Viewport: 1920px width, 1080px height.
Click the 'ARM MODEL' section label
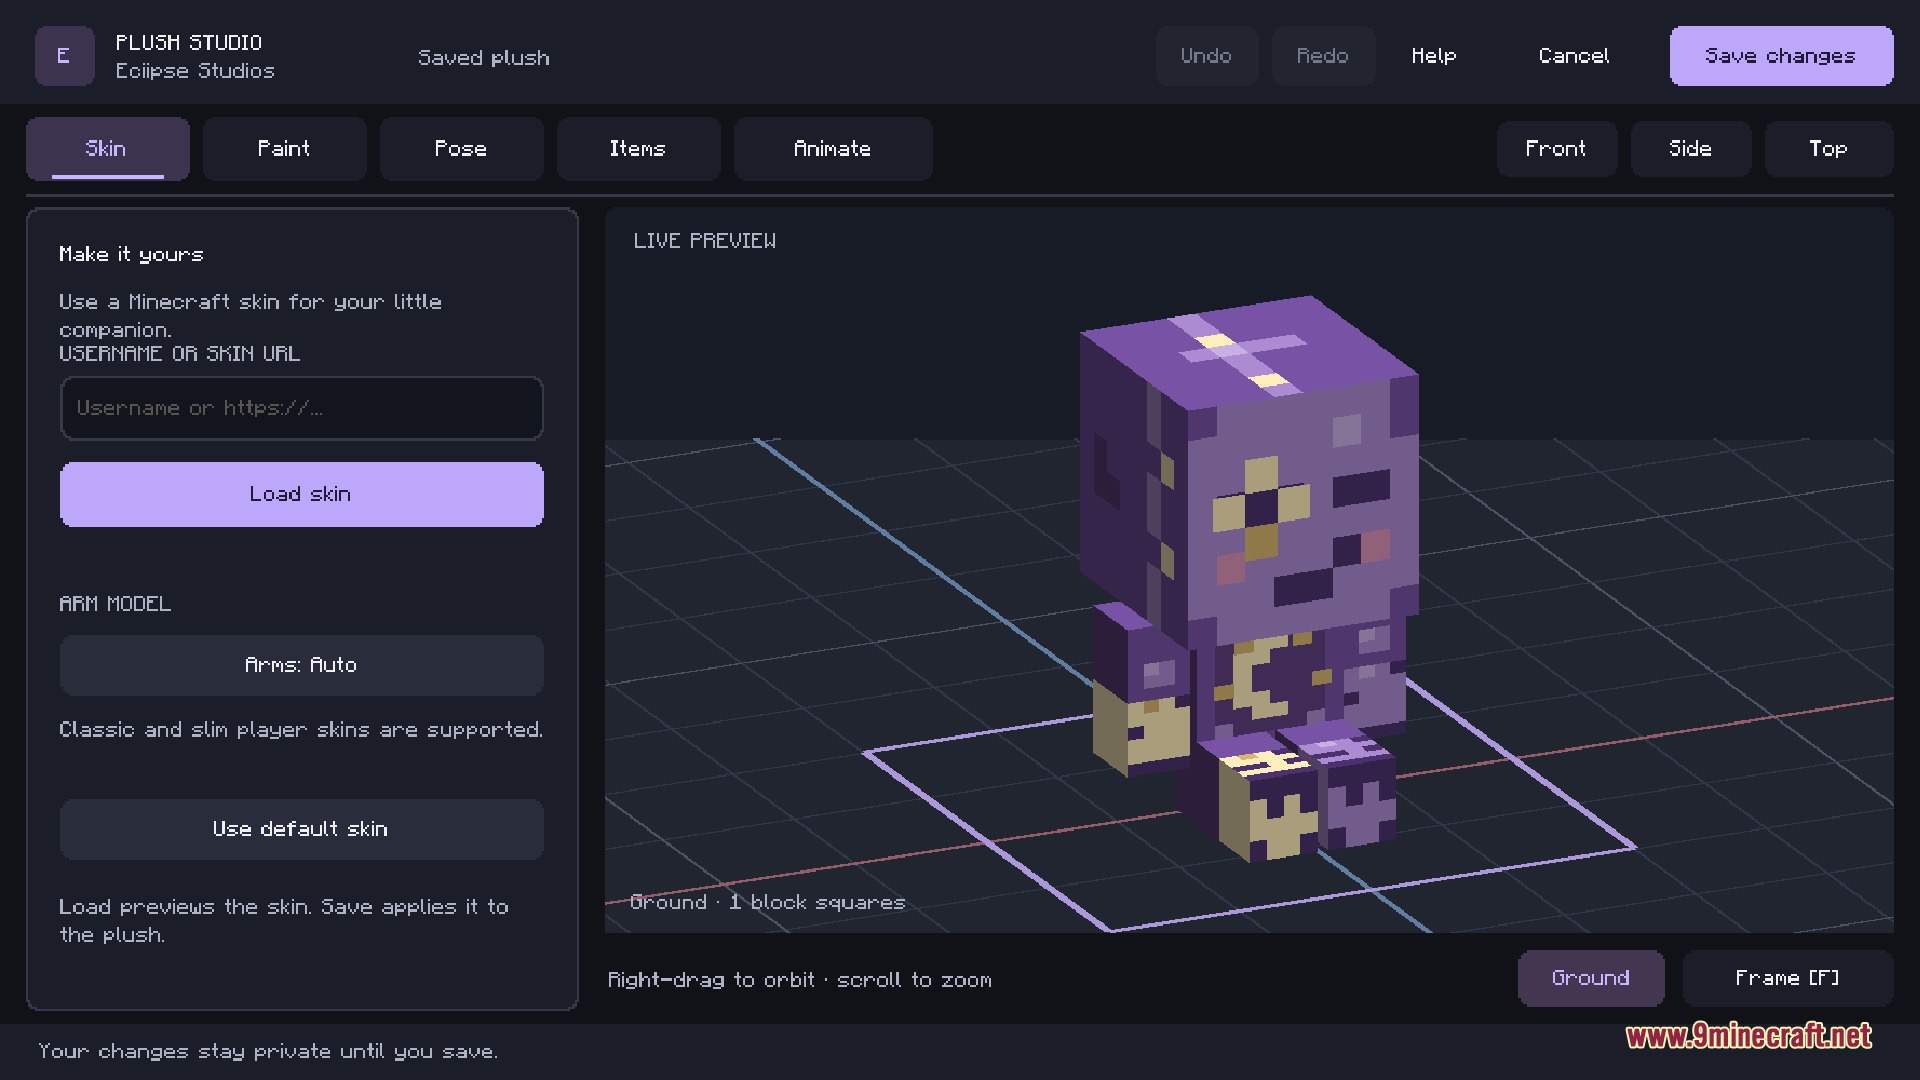click(x=115, y=604)
